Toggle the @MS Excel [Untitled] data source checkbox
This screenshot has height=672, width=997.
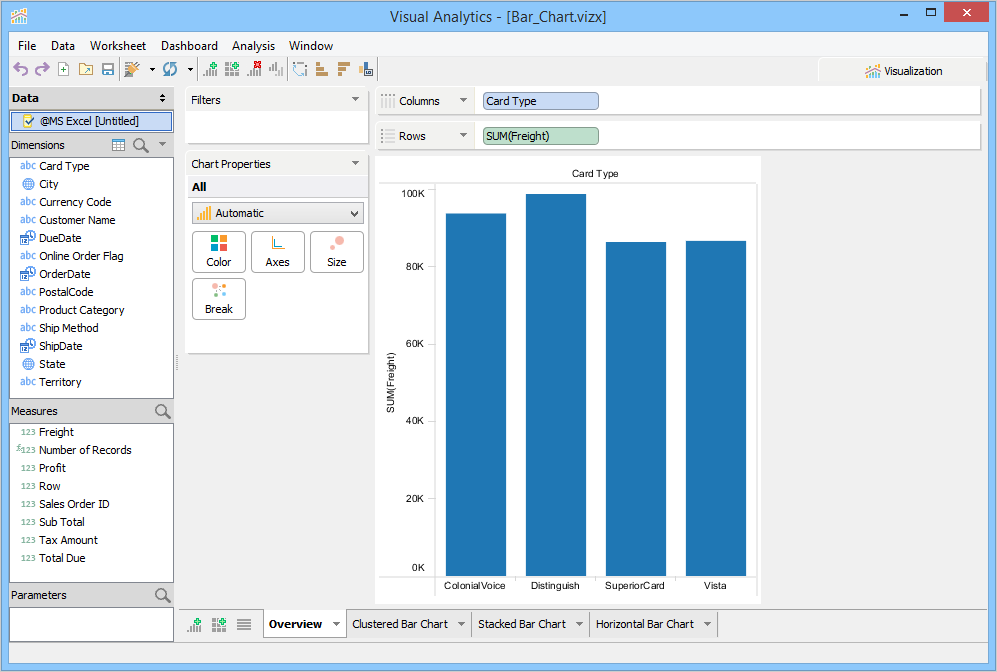pos(27,121)
